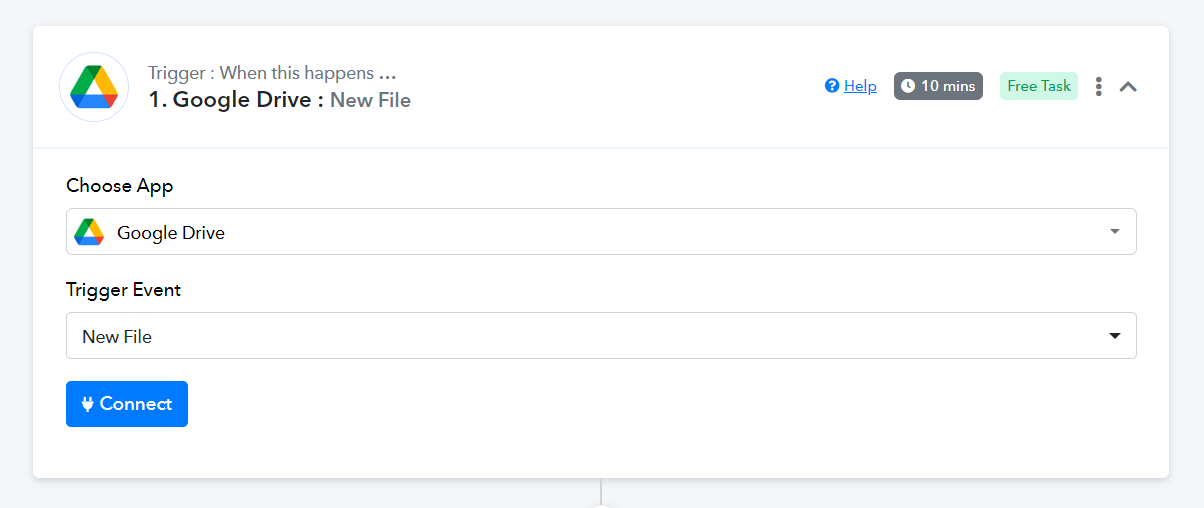Click the green Free Task badge
The height and width of the screenshot is (508, 1204).
tap(1039, 86)
